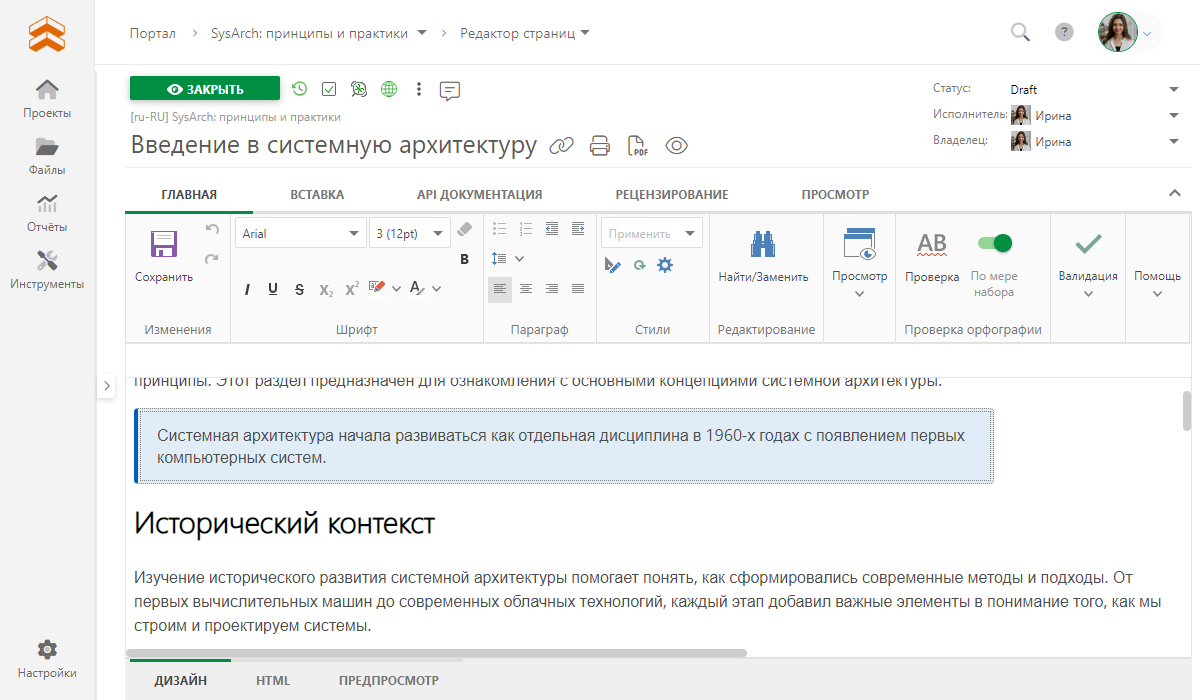Image resolution: width=1200 pixels, height=700 pixels.
Task: Open Find/Replace with the binoculars icon
Action: pos(763,245)
